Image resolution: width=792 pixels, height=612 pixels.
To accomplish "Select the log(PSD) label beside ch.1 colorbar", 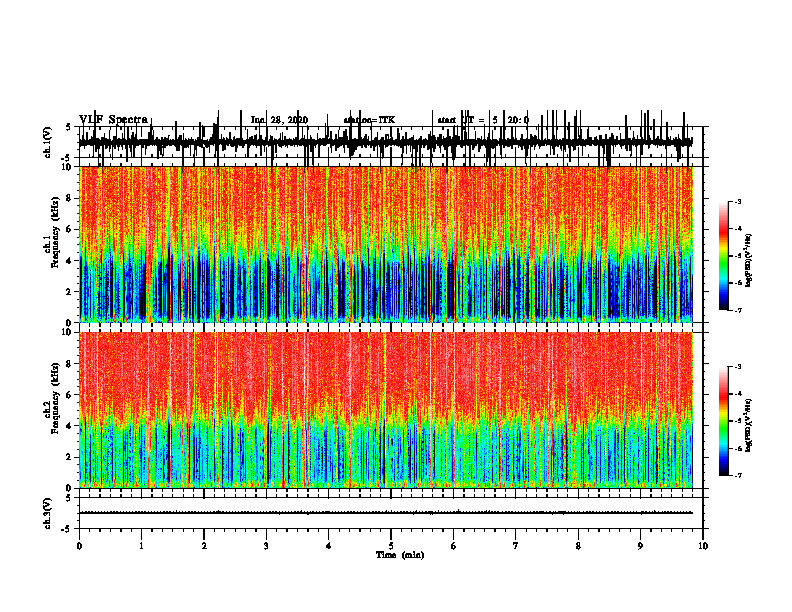I will point(749,261).
